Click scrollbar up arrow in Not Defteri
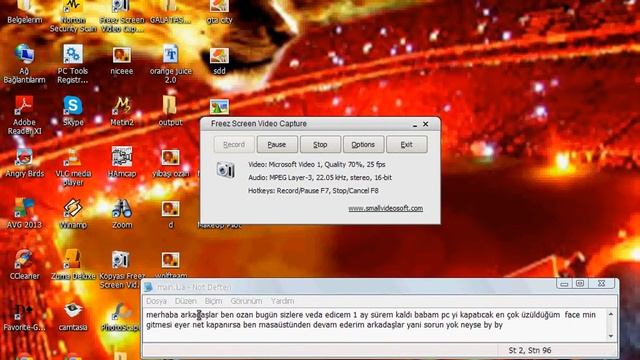The image size is (640, 360). tap(611, 314)
